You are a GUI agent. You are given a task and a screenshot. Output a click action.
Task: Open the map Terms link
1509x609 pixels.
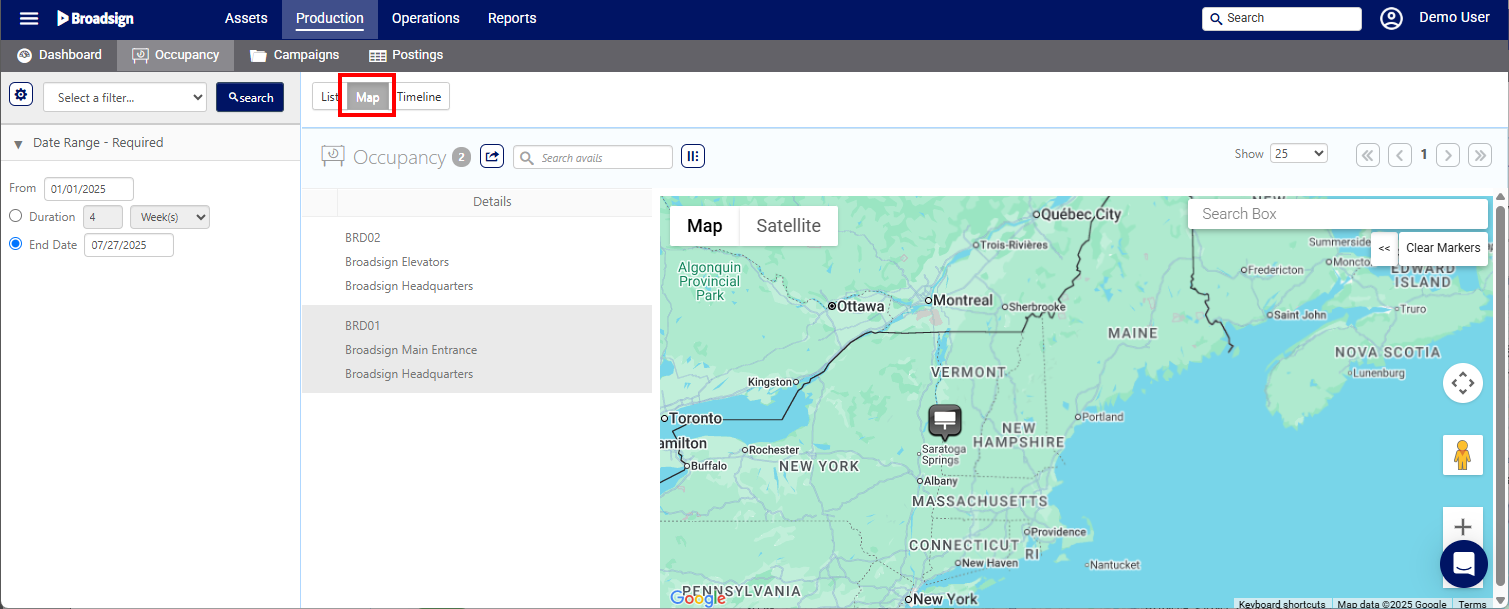coord(1472,603)
